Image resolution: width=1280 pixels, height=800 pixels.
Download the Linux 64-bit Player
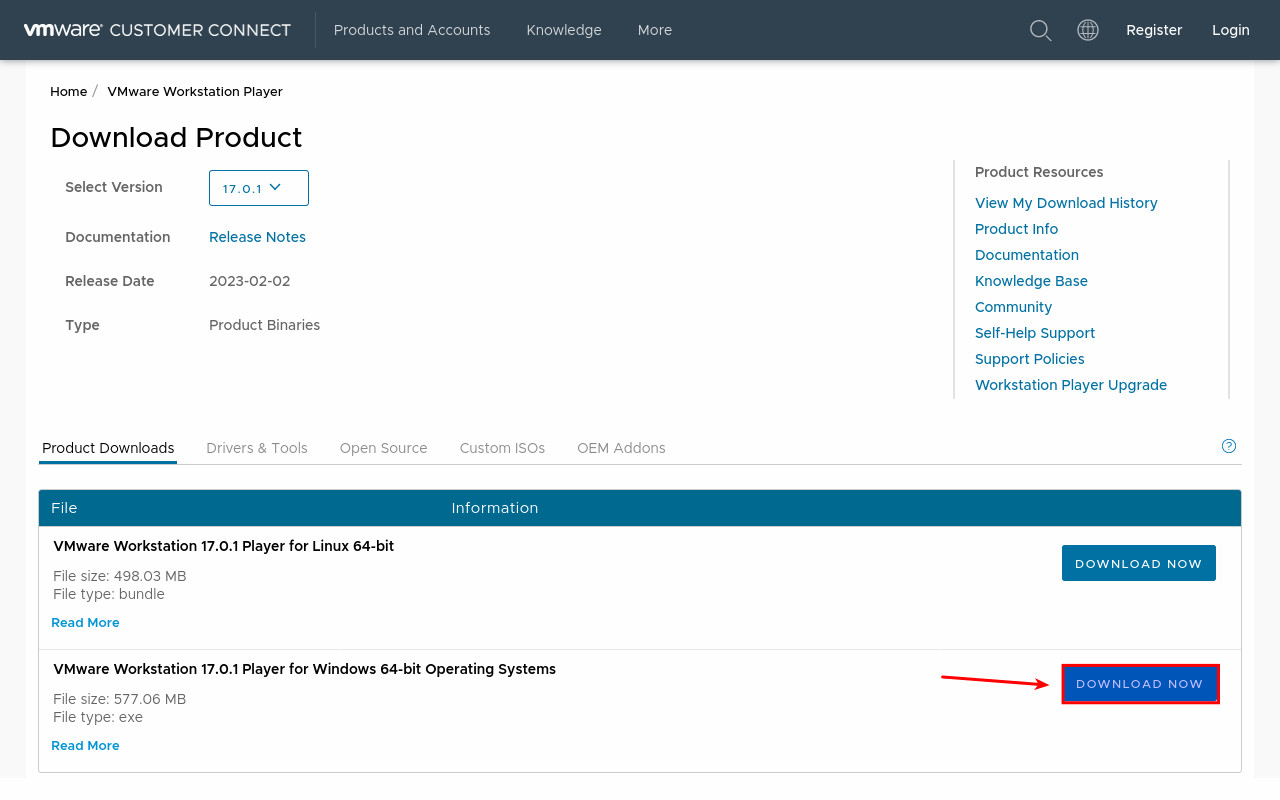click(1139, 563)
